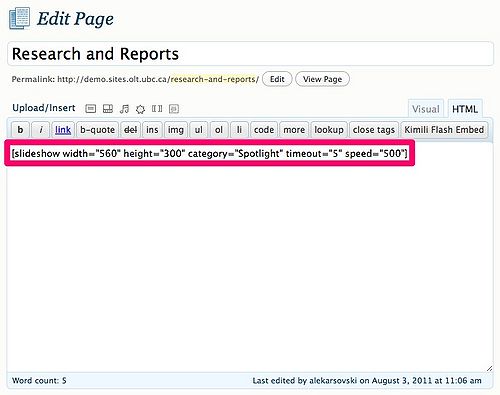This screenshot has width=500, height=395.
Task: Click the shortcode brackets insert icon
Action: (x=157, y=109)
